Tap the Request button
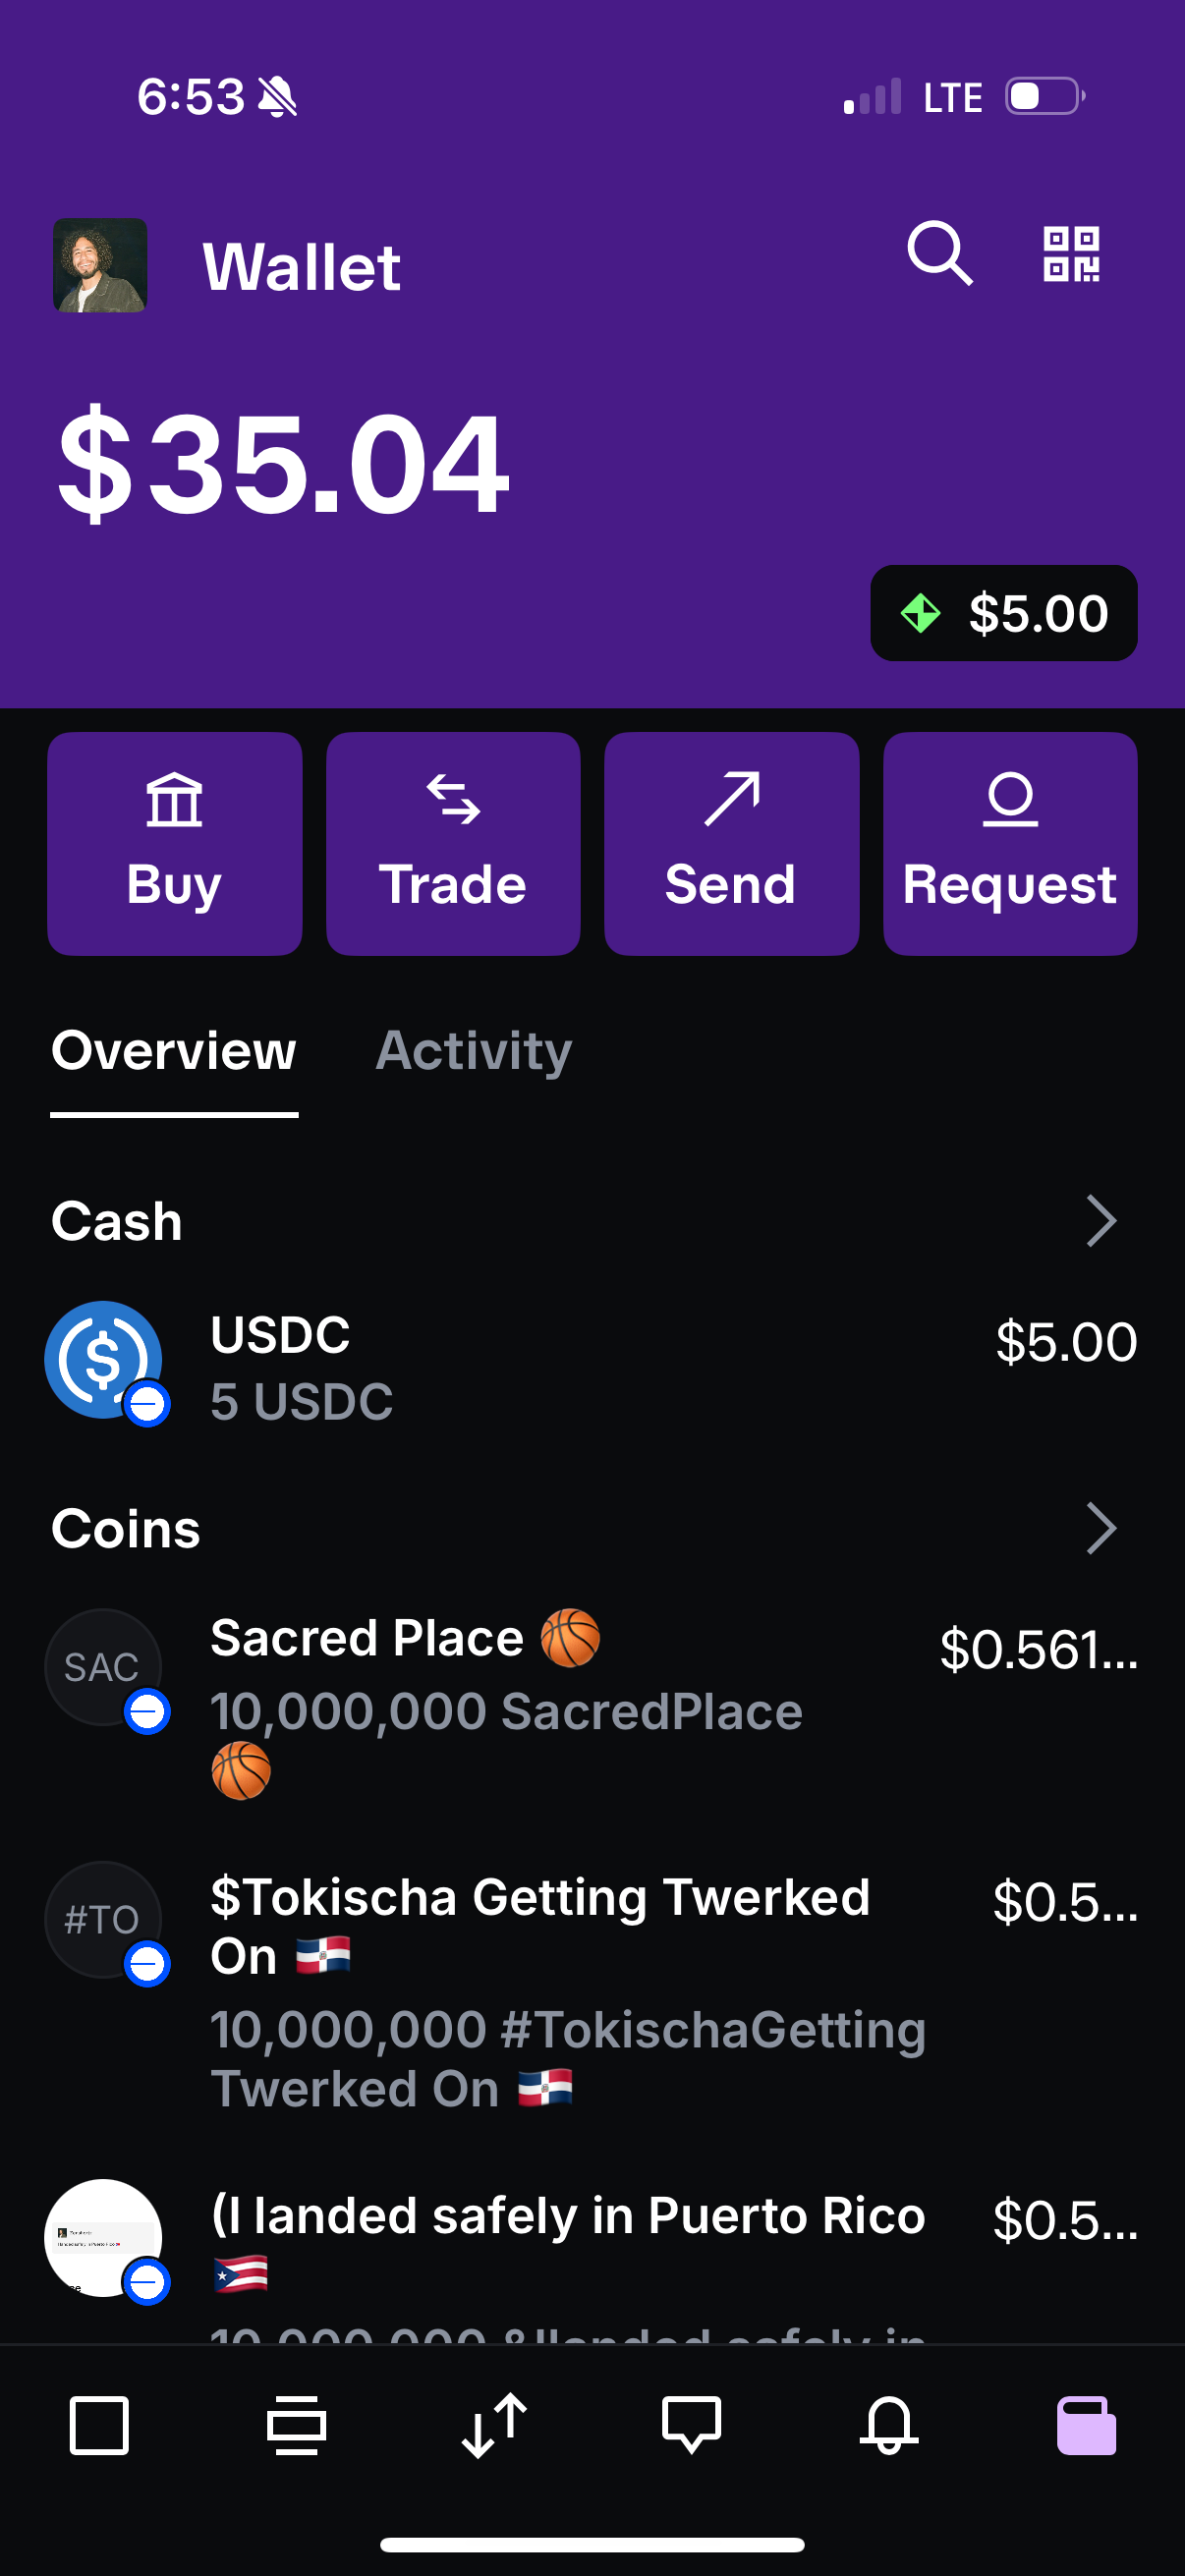 click(1010, 843)
